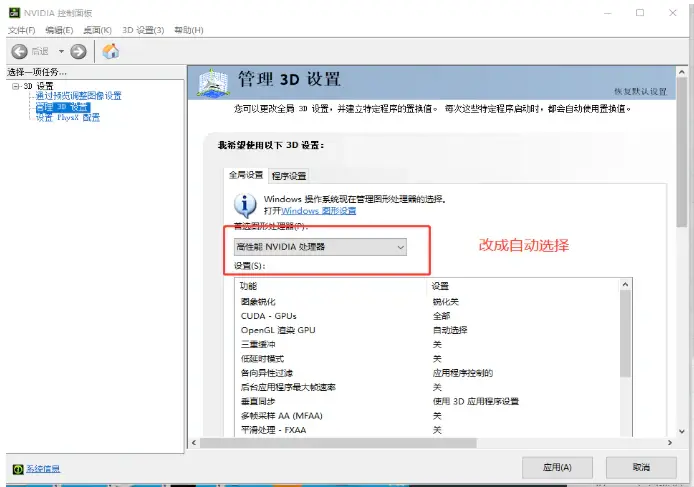Open the 帮助(H) menu
This screenshot has width=694, height=487.
click(x=189, y=30)
